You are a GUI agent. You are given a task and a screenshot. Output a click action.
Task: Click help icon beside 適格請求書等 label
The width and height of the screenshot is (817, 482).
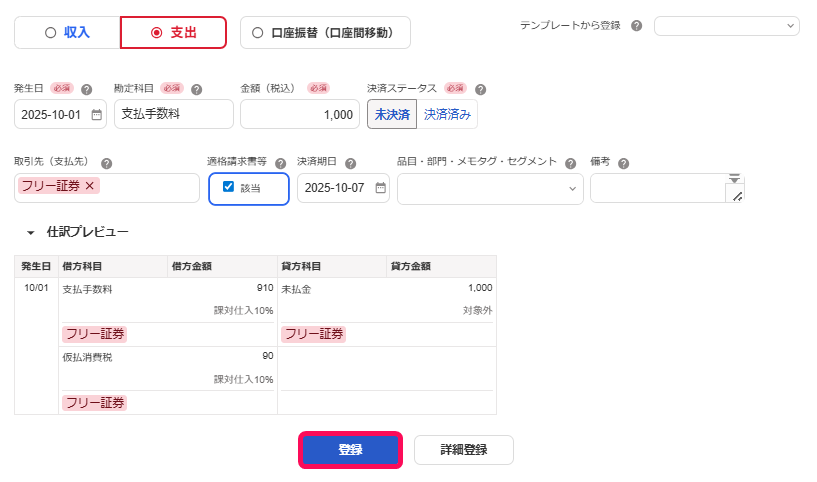pos(280,163)
